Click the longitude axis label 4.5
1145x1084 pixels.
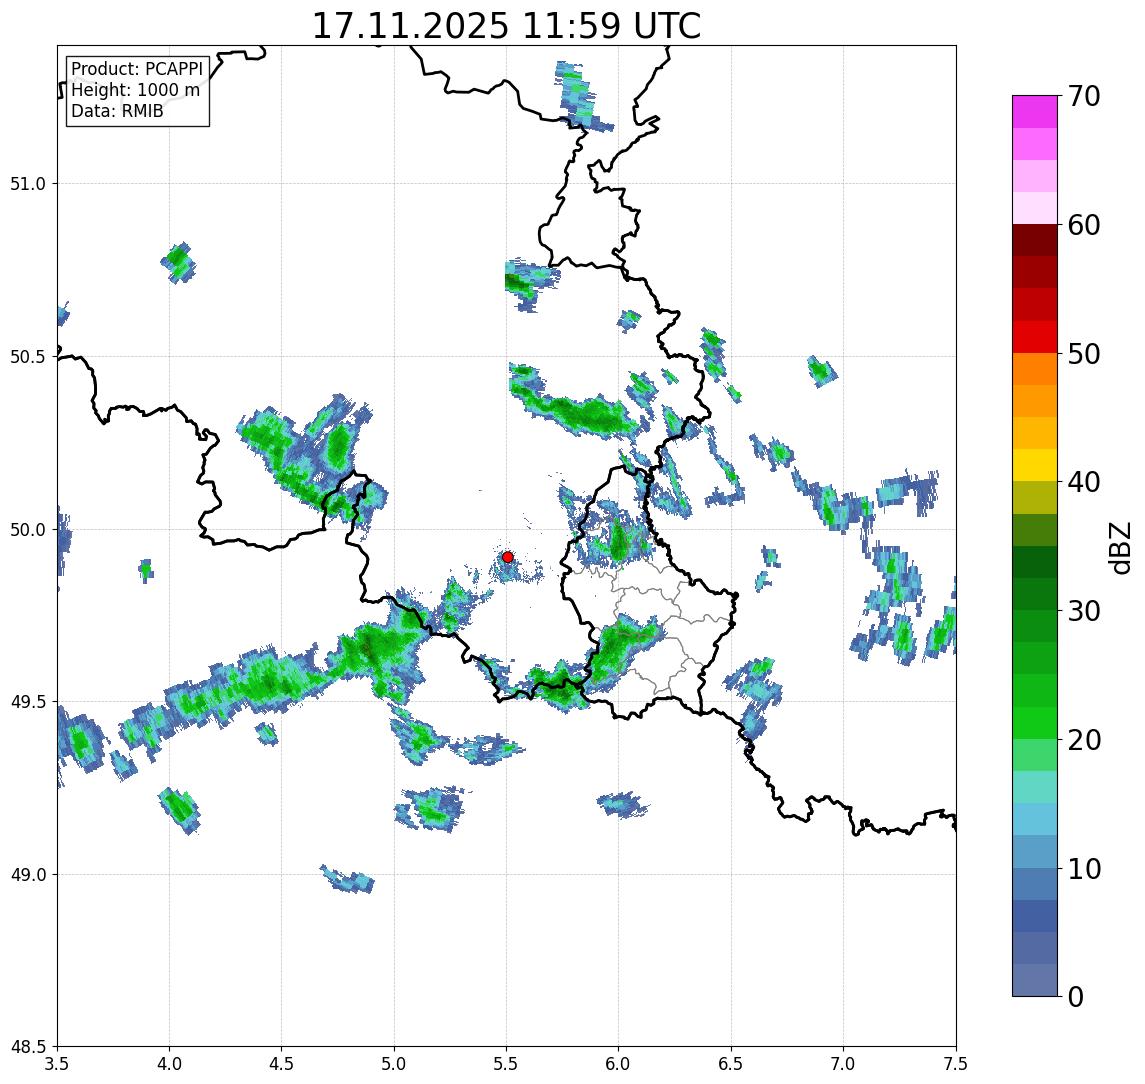pos(282,1064)
